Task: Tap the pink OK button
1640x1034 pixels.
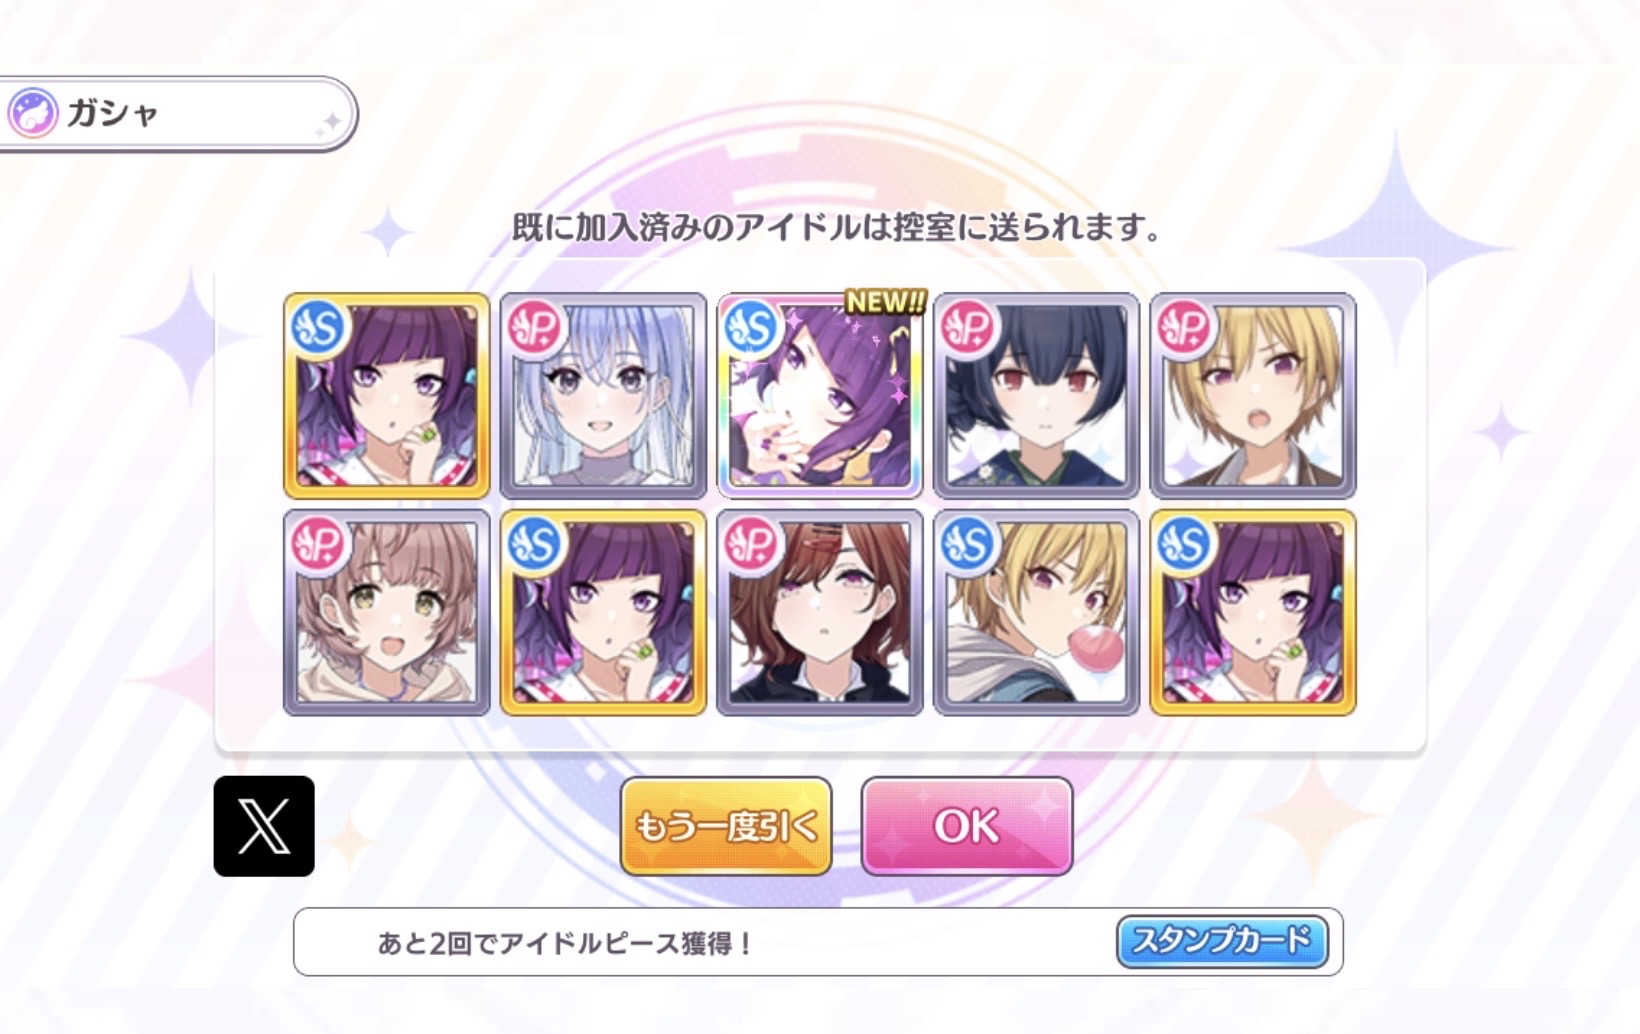Action: click(967, 826)
